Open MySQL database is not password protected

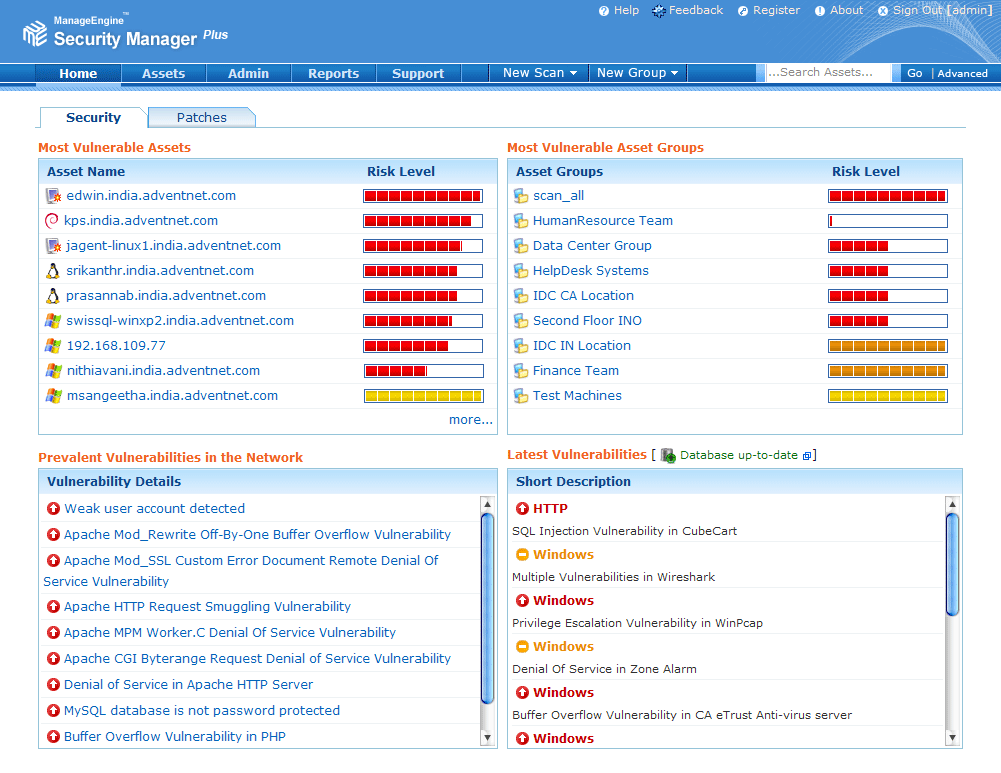(202, 710)
